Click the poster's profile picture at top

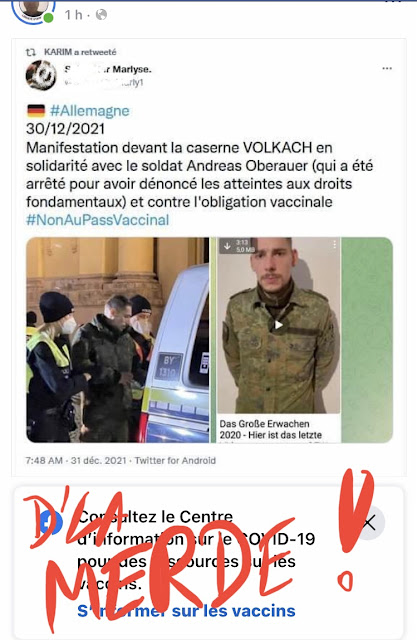[x=33, y=9]
